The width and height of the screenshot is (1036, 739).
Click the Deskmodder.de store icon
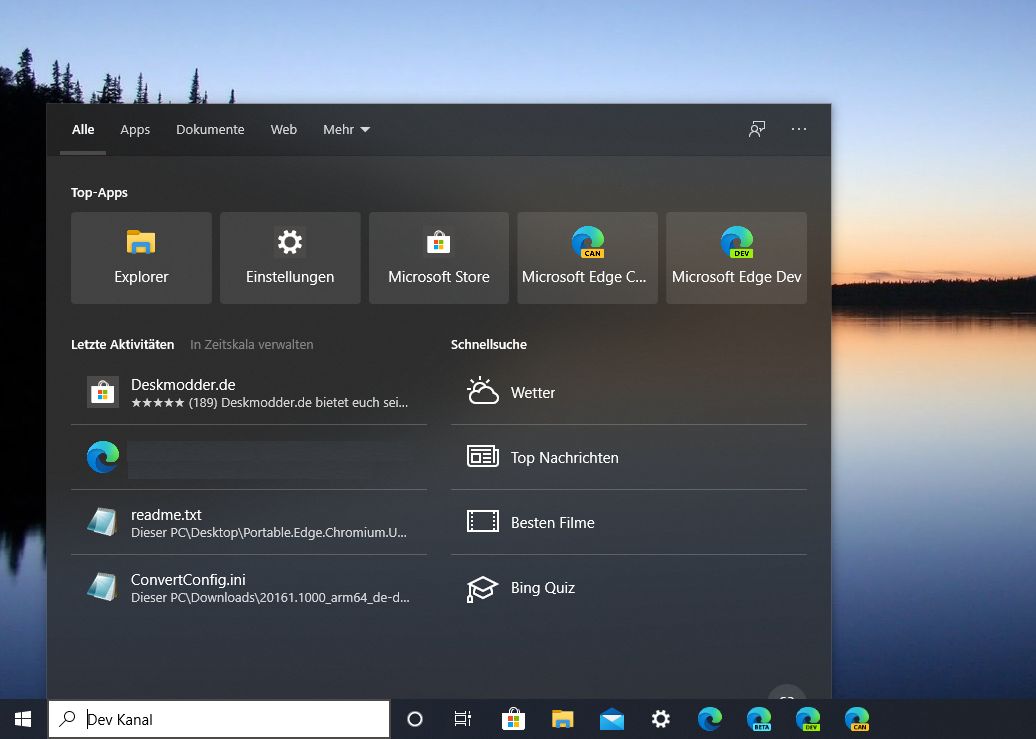[103, 393]
